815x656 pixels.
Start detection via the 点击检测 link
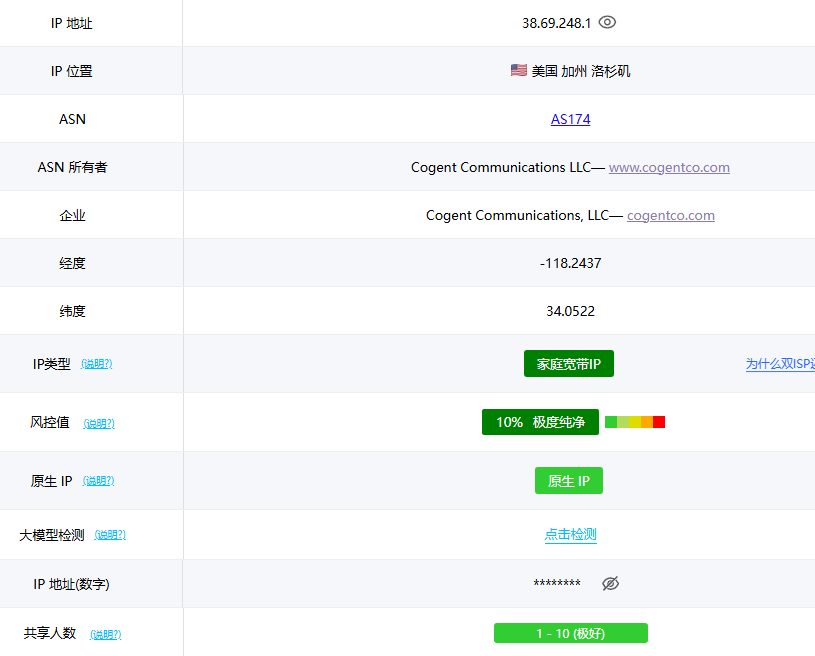570,535
